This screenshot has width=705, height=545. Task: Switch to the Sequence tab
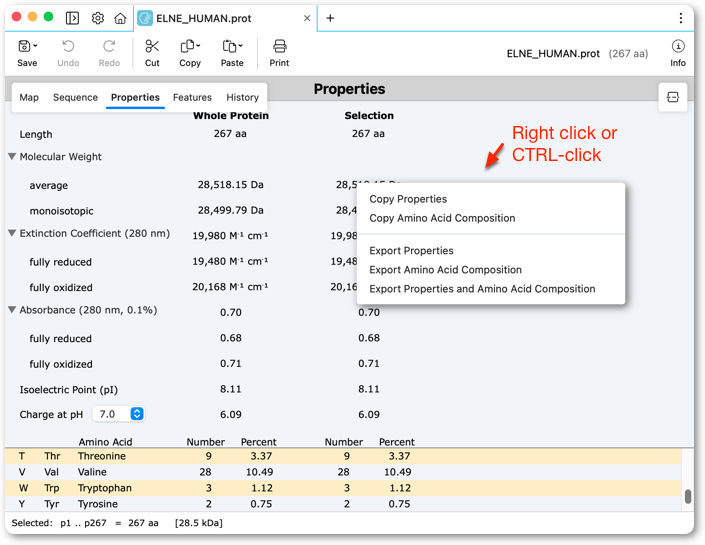(75, 98)
